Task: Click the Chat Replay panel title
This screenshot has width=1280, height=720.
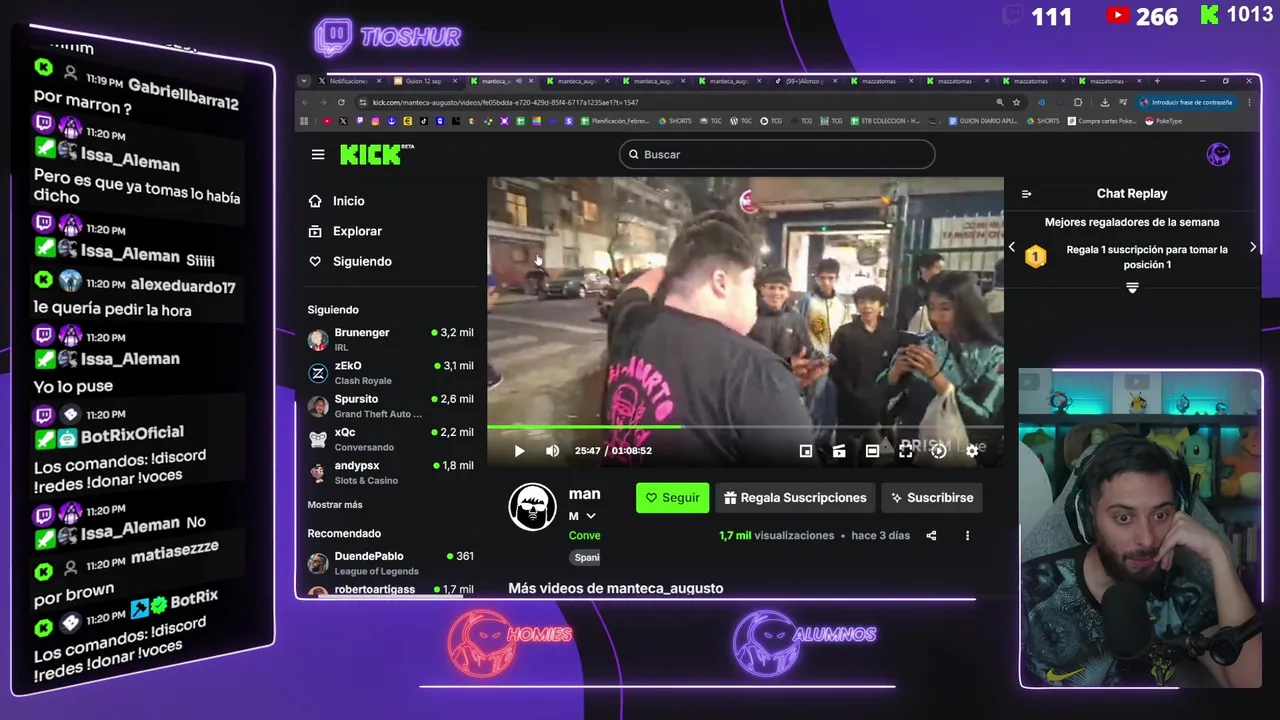Action: (x=1132, y=194)
